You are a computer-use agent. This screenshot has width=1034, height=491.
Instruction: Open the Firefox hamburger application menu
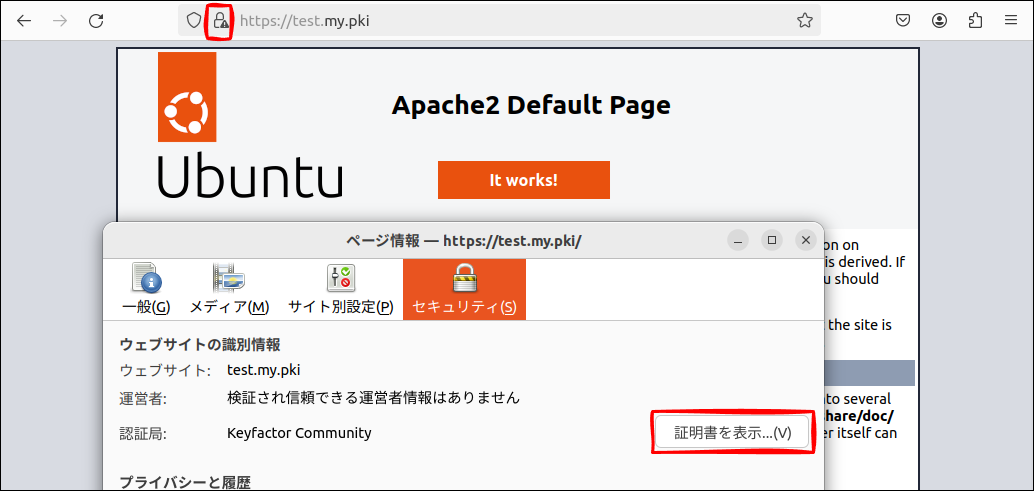(1011, 20)
